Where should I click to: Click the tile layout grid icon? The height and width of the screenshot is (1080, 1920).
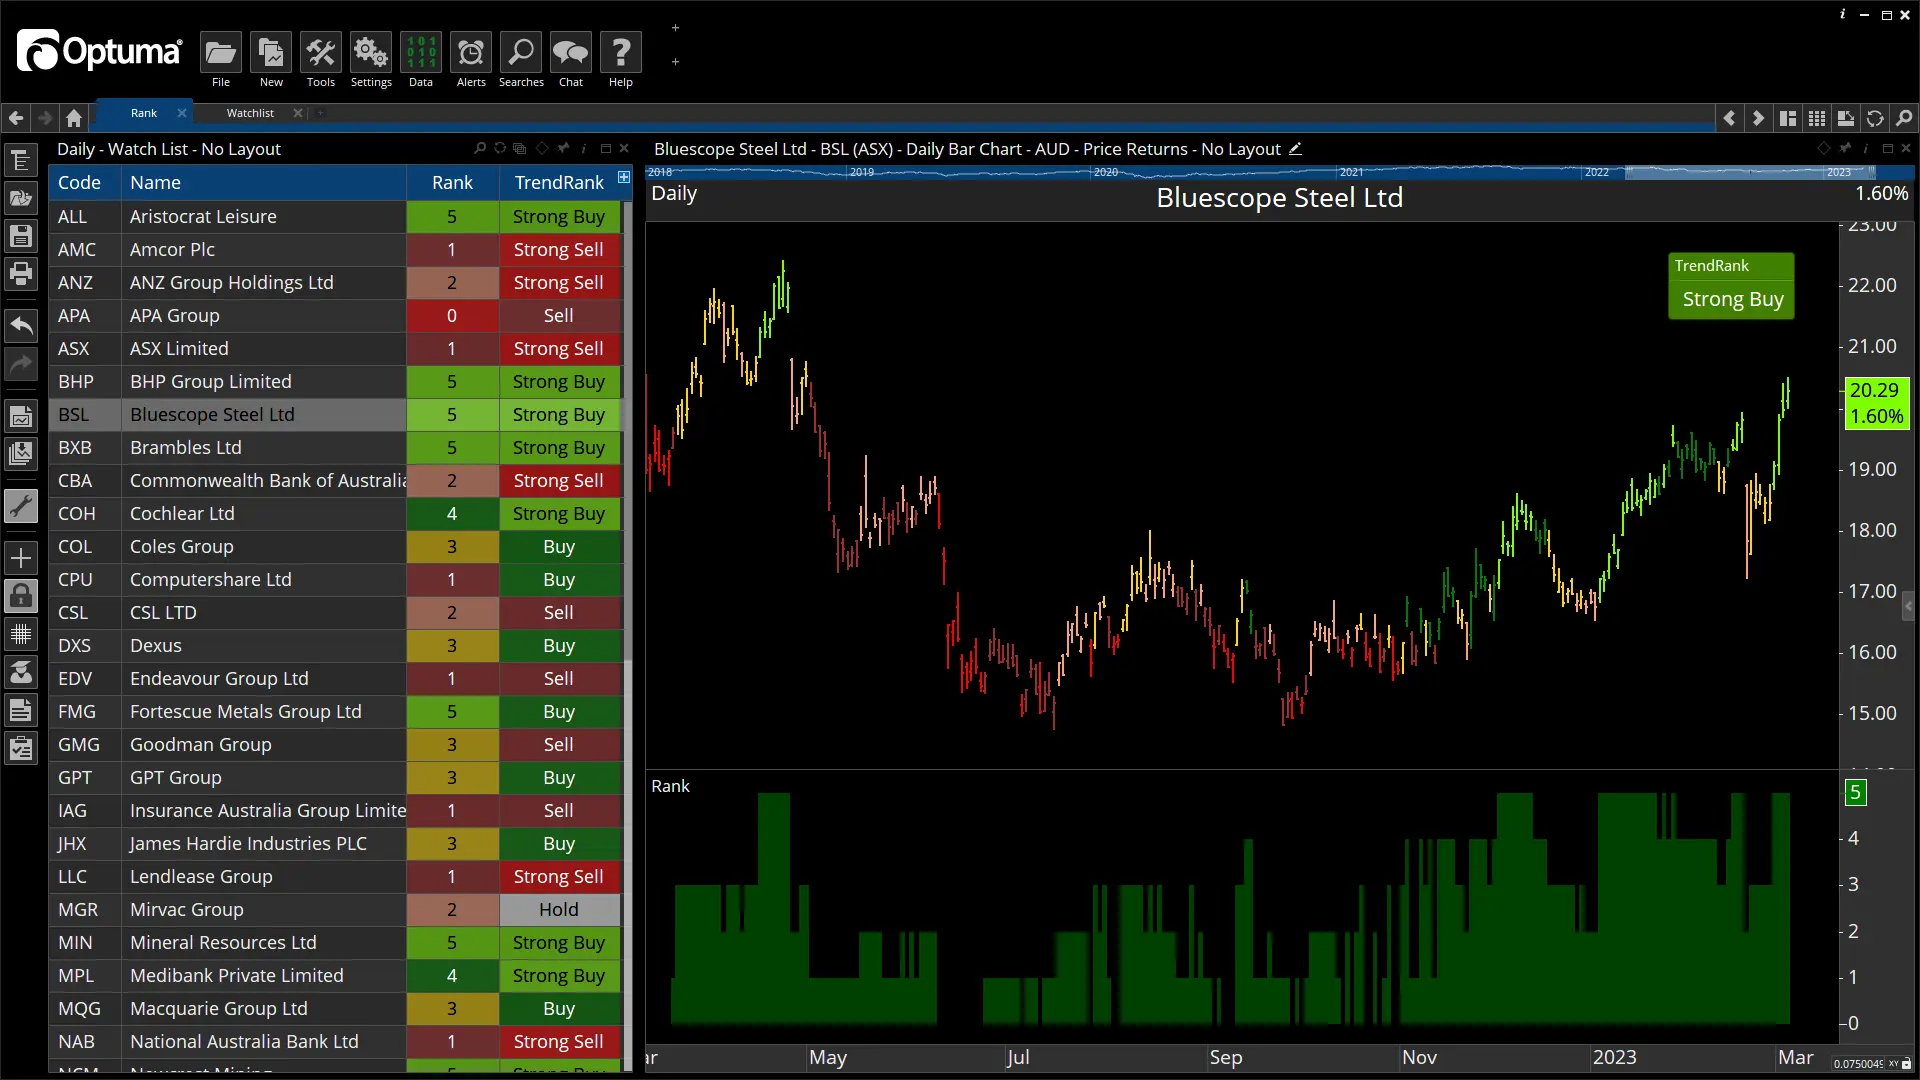[1817, 118]
